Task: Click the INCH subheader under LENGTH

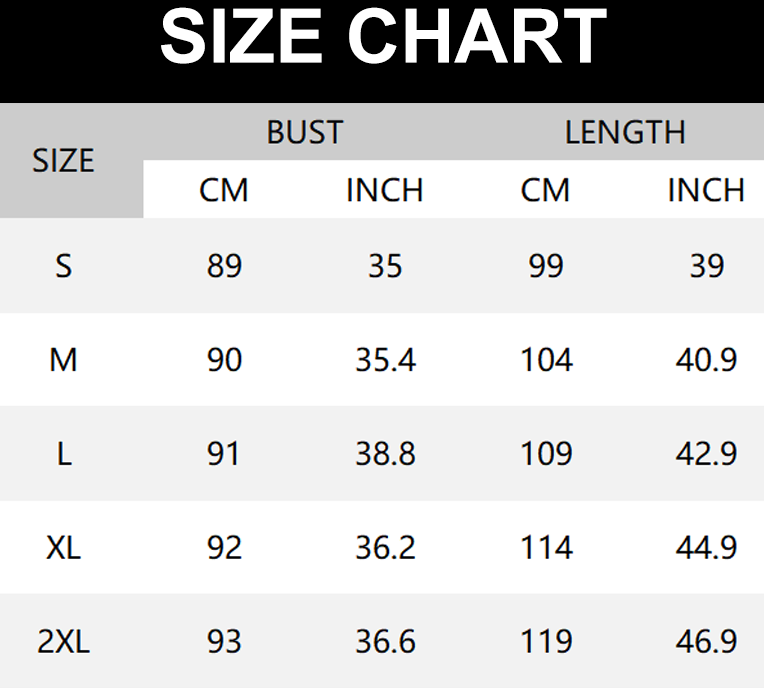Action: [x=706, y=190]
